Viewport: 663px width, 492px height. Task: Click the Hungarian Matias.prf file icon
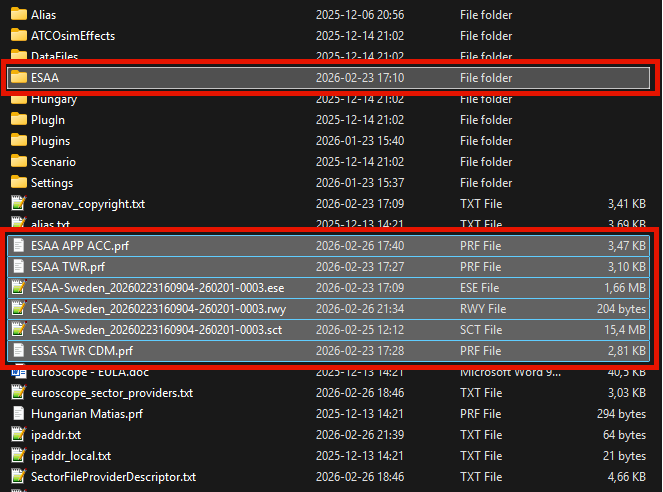point(18,414)
